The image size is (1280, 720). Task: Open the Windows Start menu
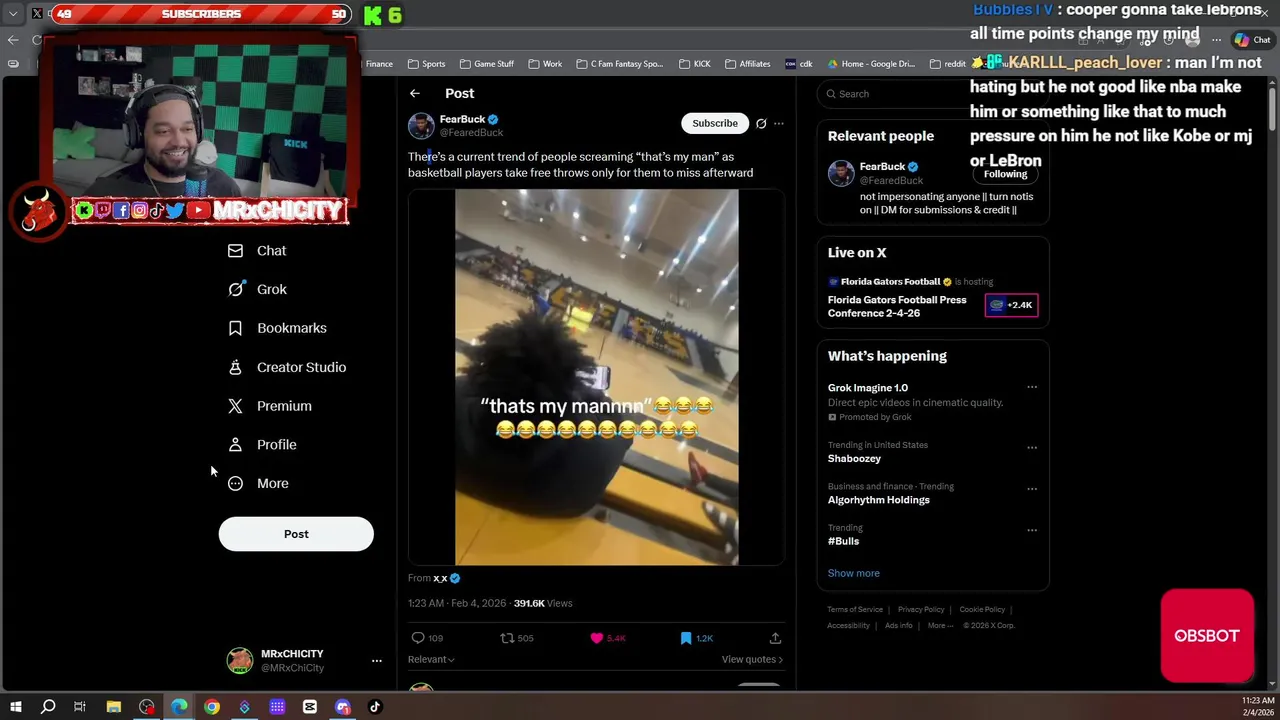15,707
